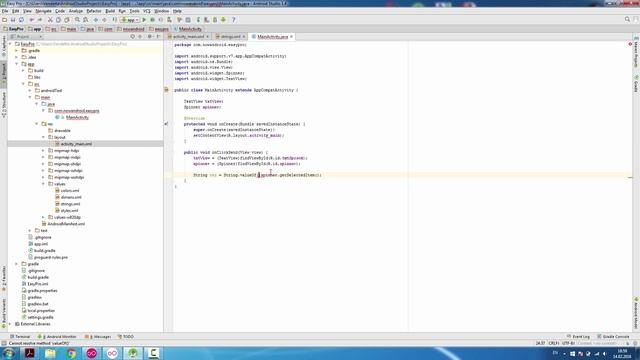Collapse the layout folder
Screen dimensions: 640x360
tap(43, 137)
